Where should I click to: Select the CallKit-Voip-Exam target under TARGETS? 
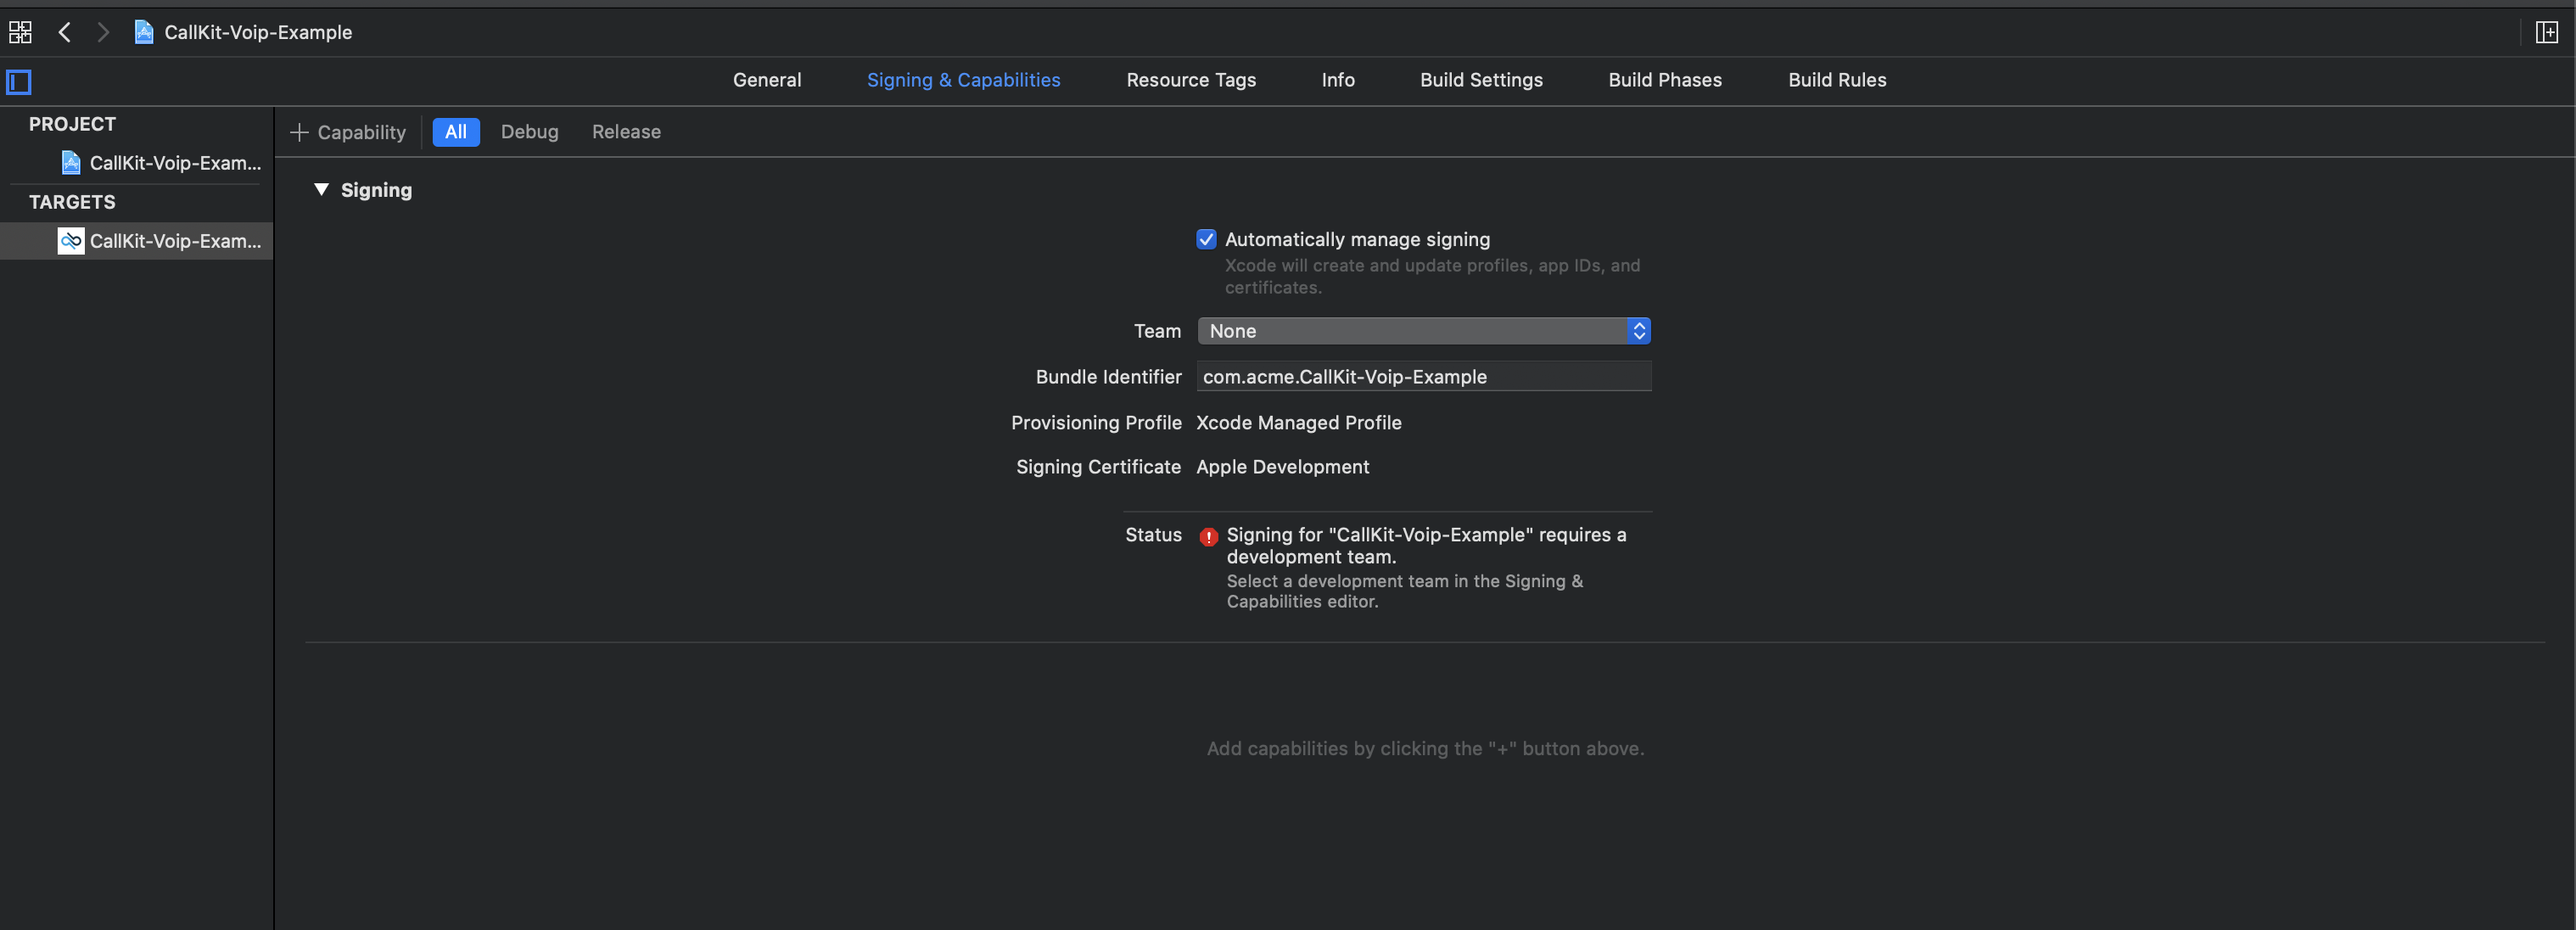click(137, 241)
